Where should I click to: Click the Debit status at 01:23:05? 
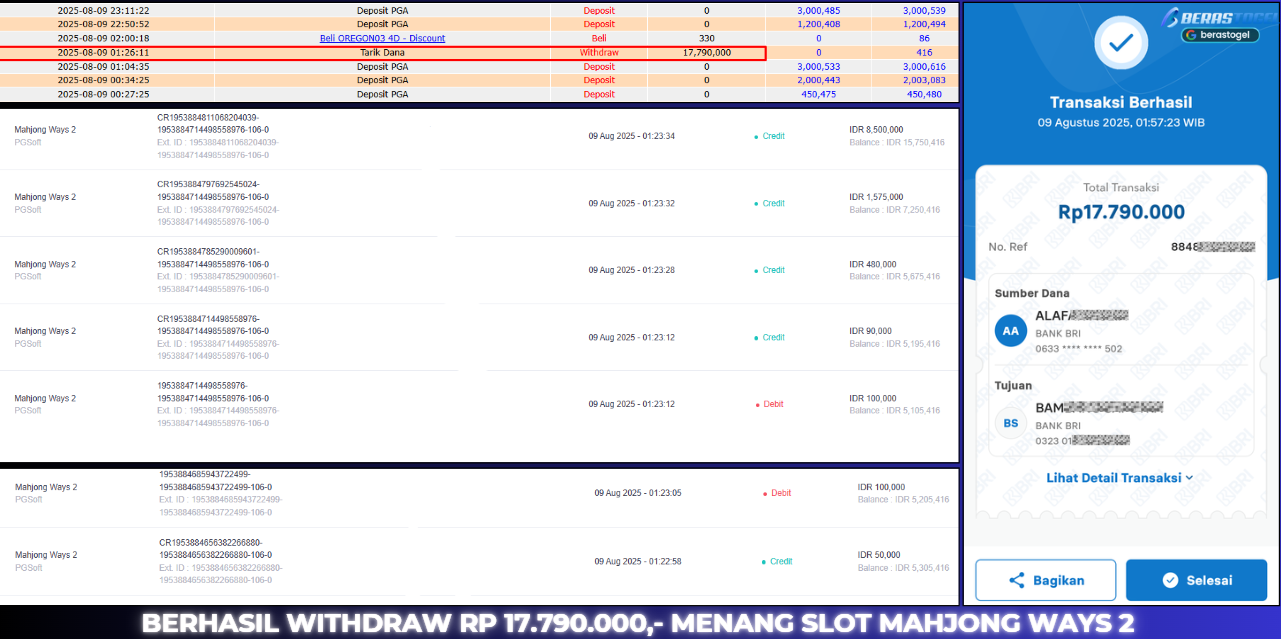click(x=777, y=493)
